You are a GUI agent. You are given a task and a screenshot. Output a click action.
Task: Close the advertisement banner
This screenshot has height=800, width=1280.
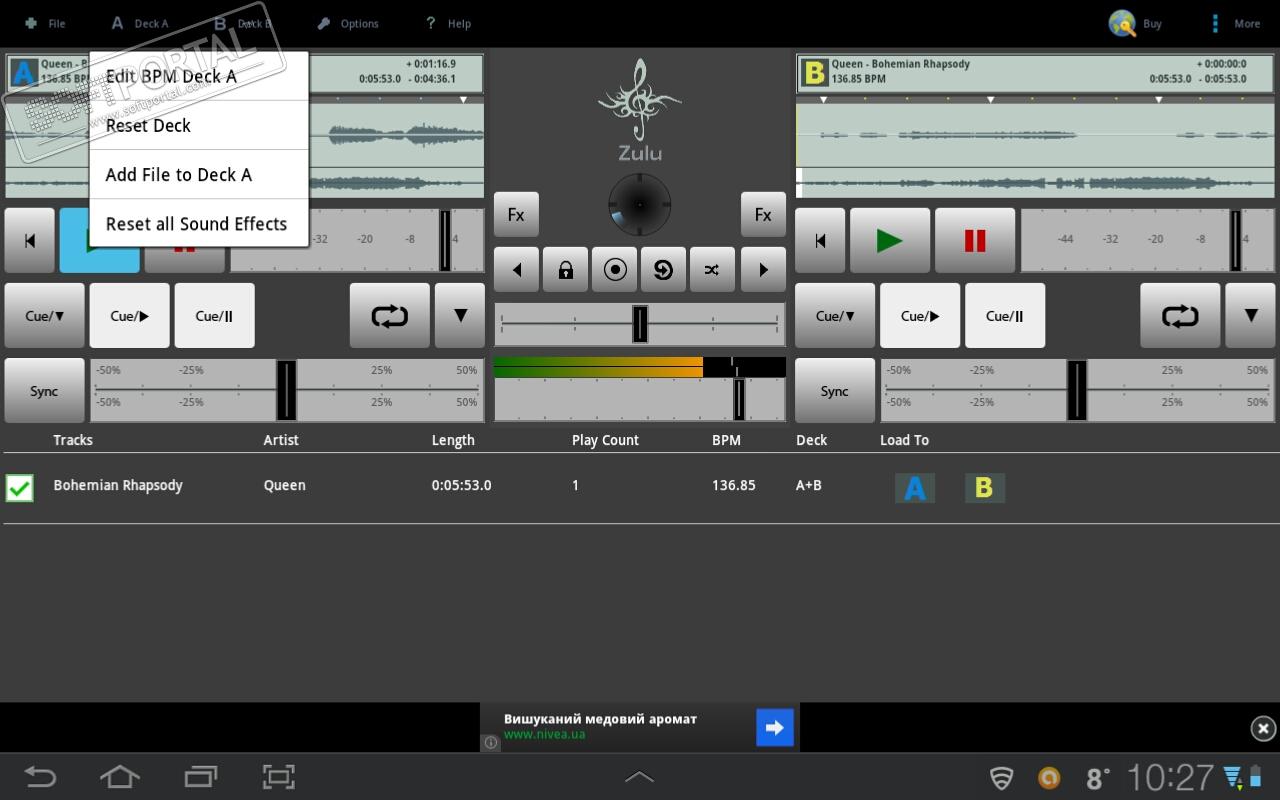click(1263, 728)
